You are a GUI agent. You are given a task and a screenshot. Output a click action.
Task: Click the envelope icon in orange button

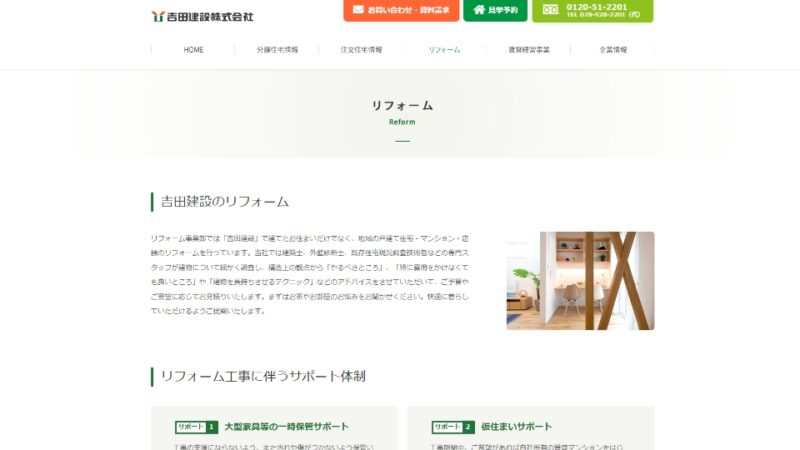coord(358,10)
